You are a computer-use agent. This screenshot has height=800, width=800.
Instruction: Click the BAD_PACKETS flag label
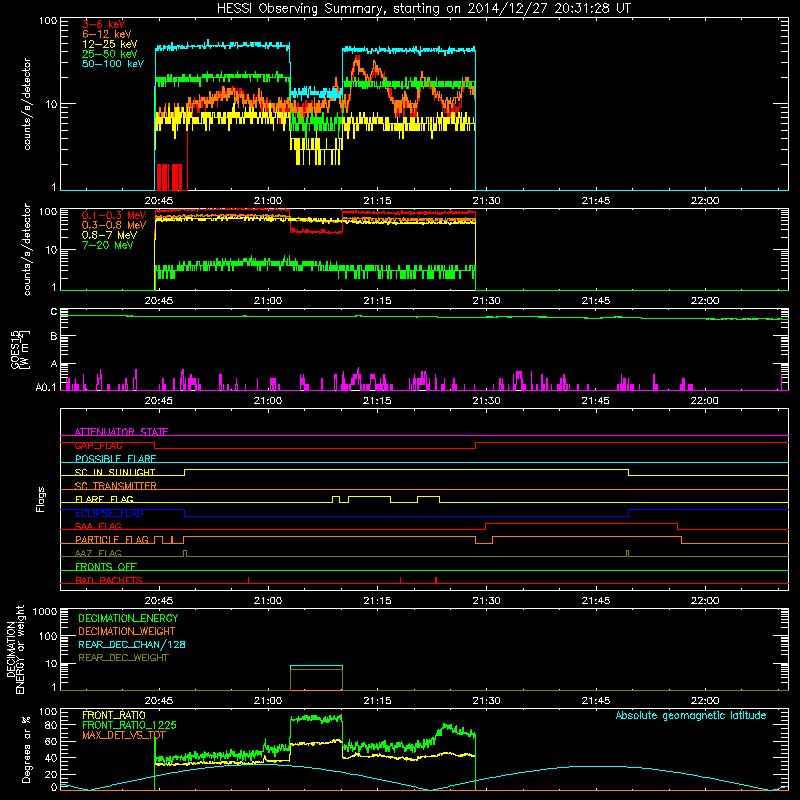(x=109, y=580)
